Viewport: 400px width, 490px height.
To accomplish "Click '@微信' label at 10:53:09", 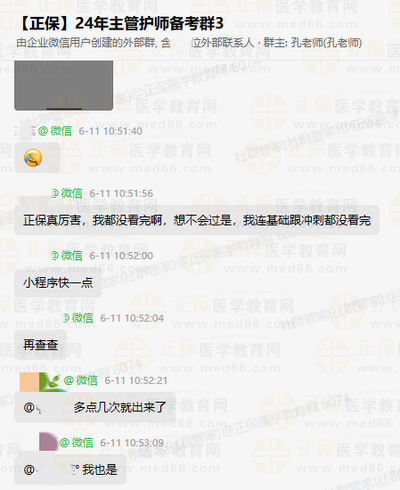I will [76, 443].
